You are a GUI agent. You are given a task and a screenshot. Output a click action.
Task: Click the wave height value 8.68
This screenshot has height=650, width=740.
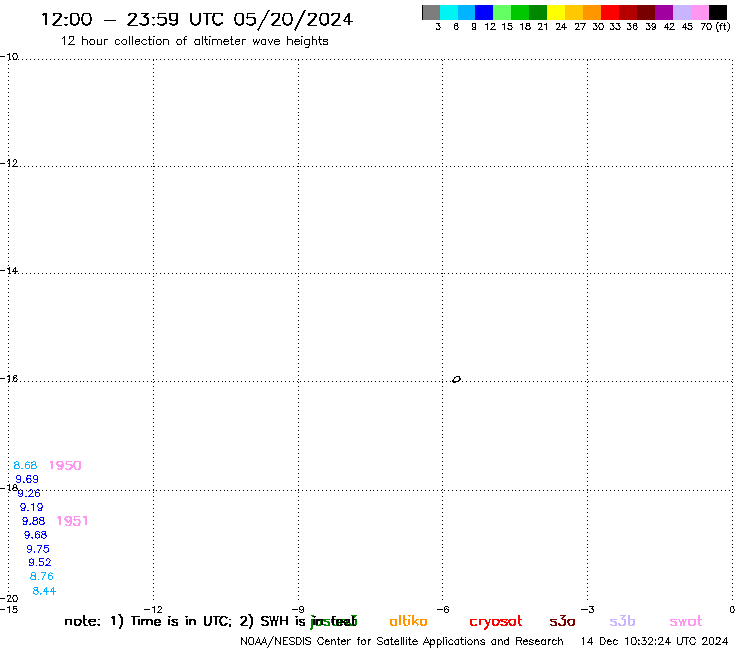[x=25, y=465]
